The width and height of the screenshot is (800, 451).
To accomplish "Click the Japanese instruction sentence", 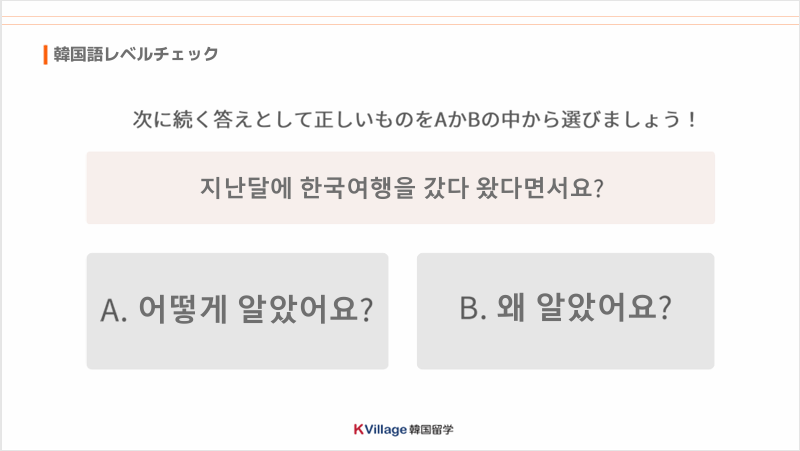I will point(415,119).
